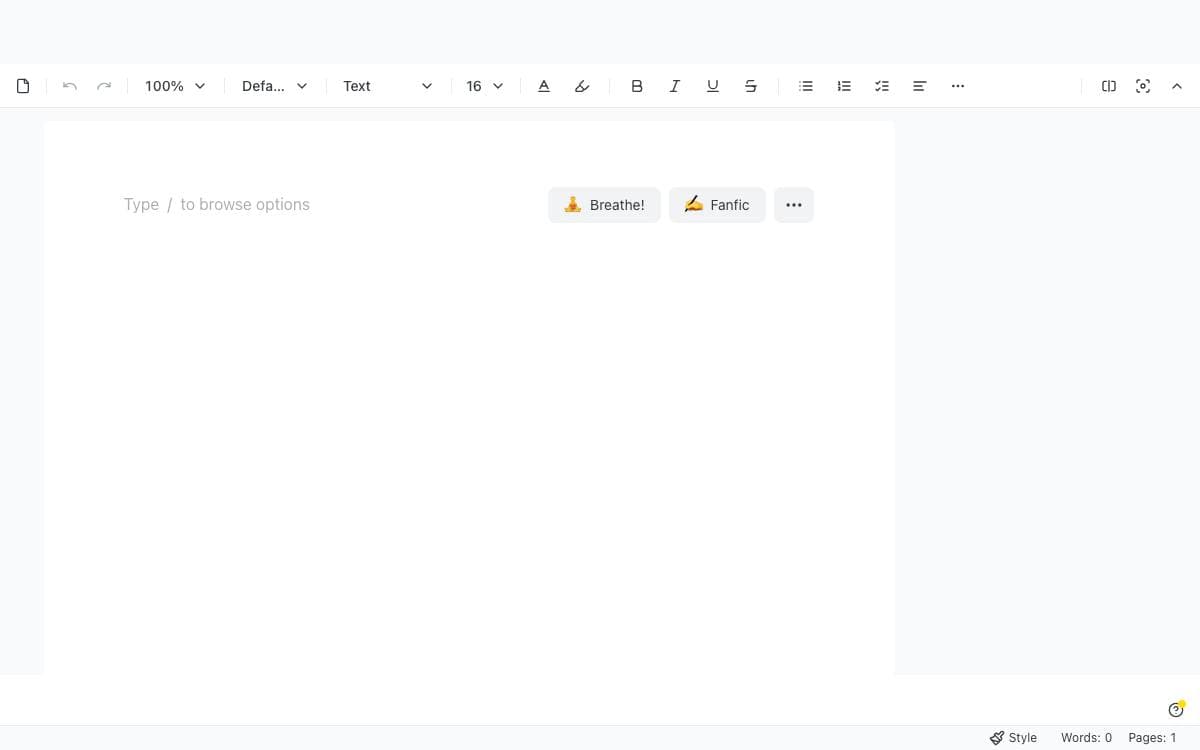1200x750 pixels.
Task: Click the Pages: 1 indicator
Action: (x=1152, y=738)
